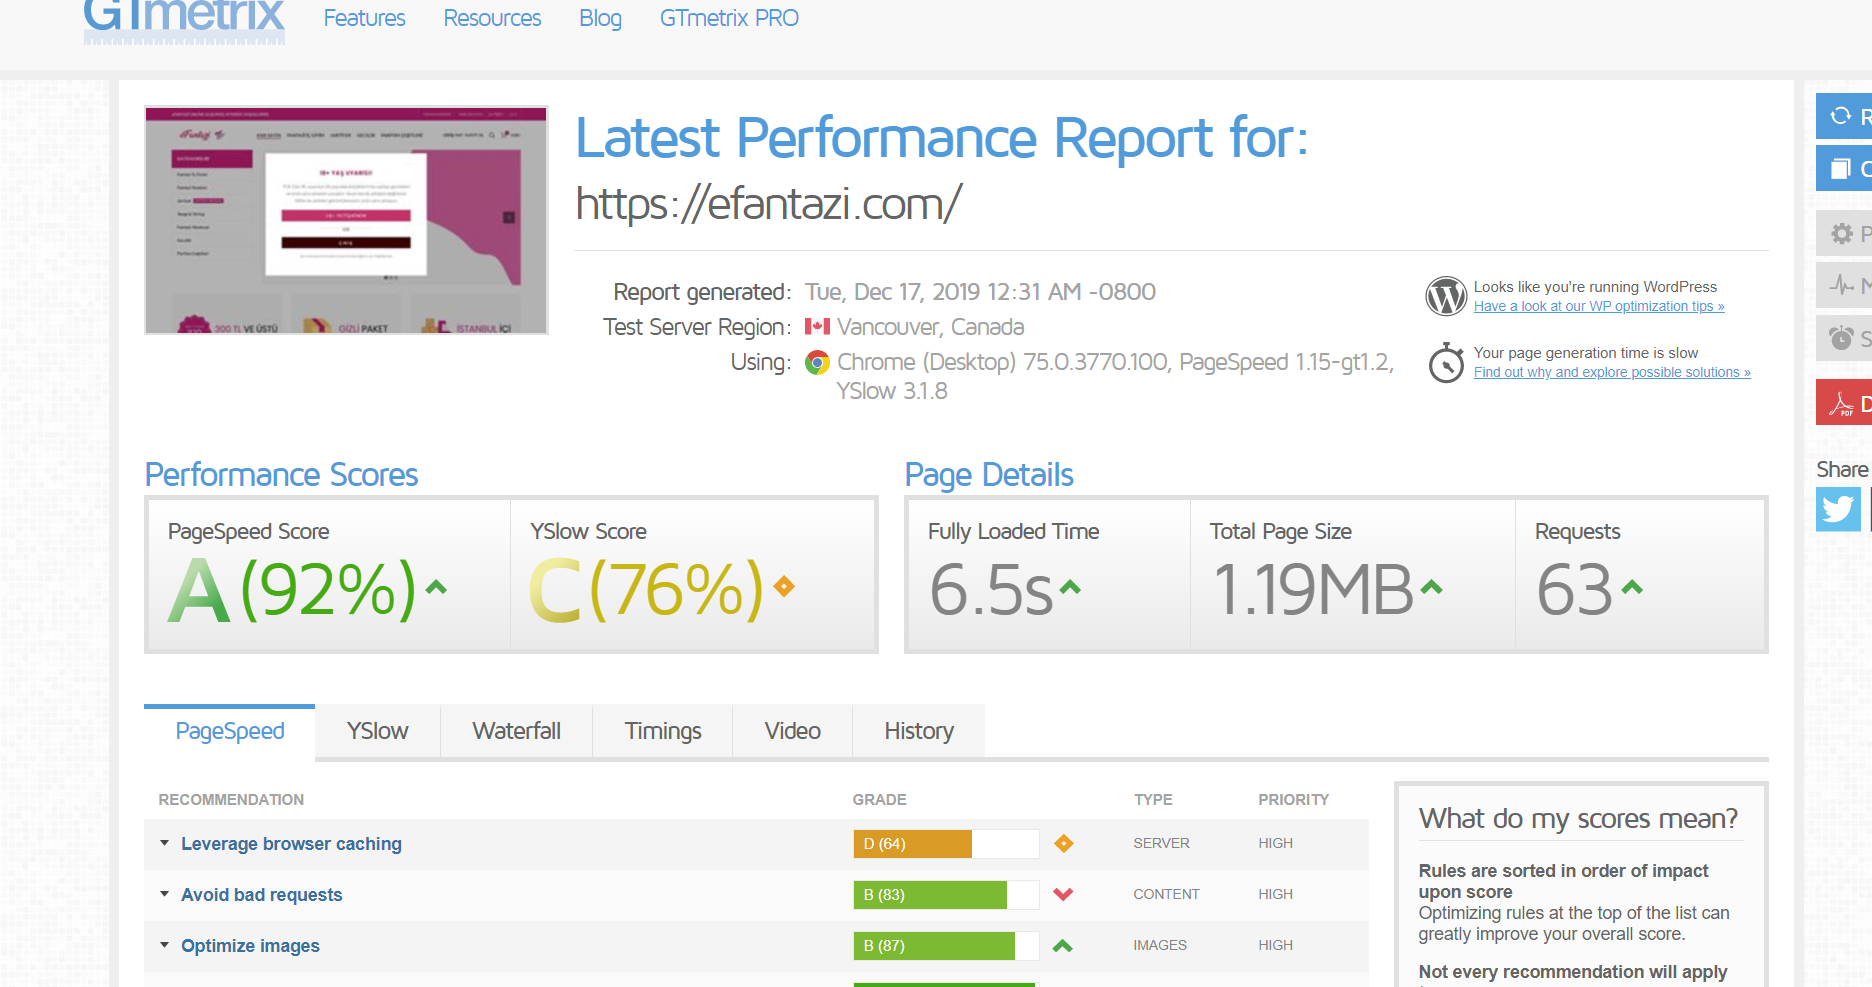Click the WordPress logo icon
The height and width of the screenshot is (987, 1872).
(1446, 296)
